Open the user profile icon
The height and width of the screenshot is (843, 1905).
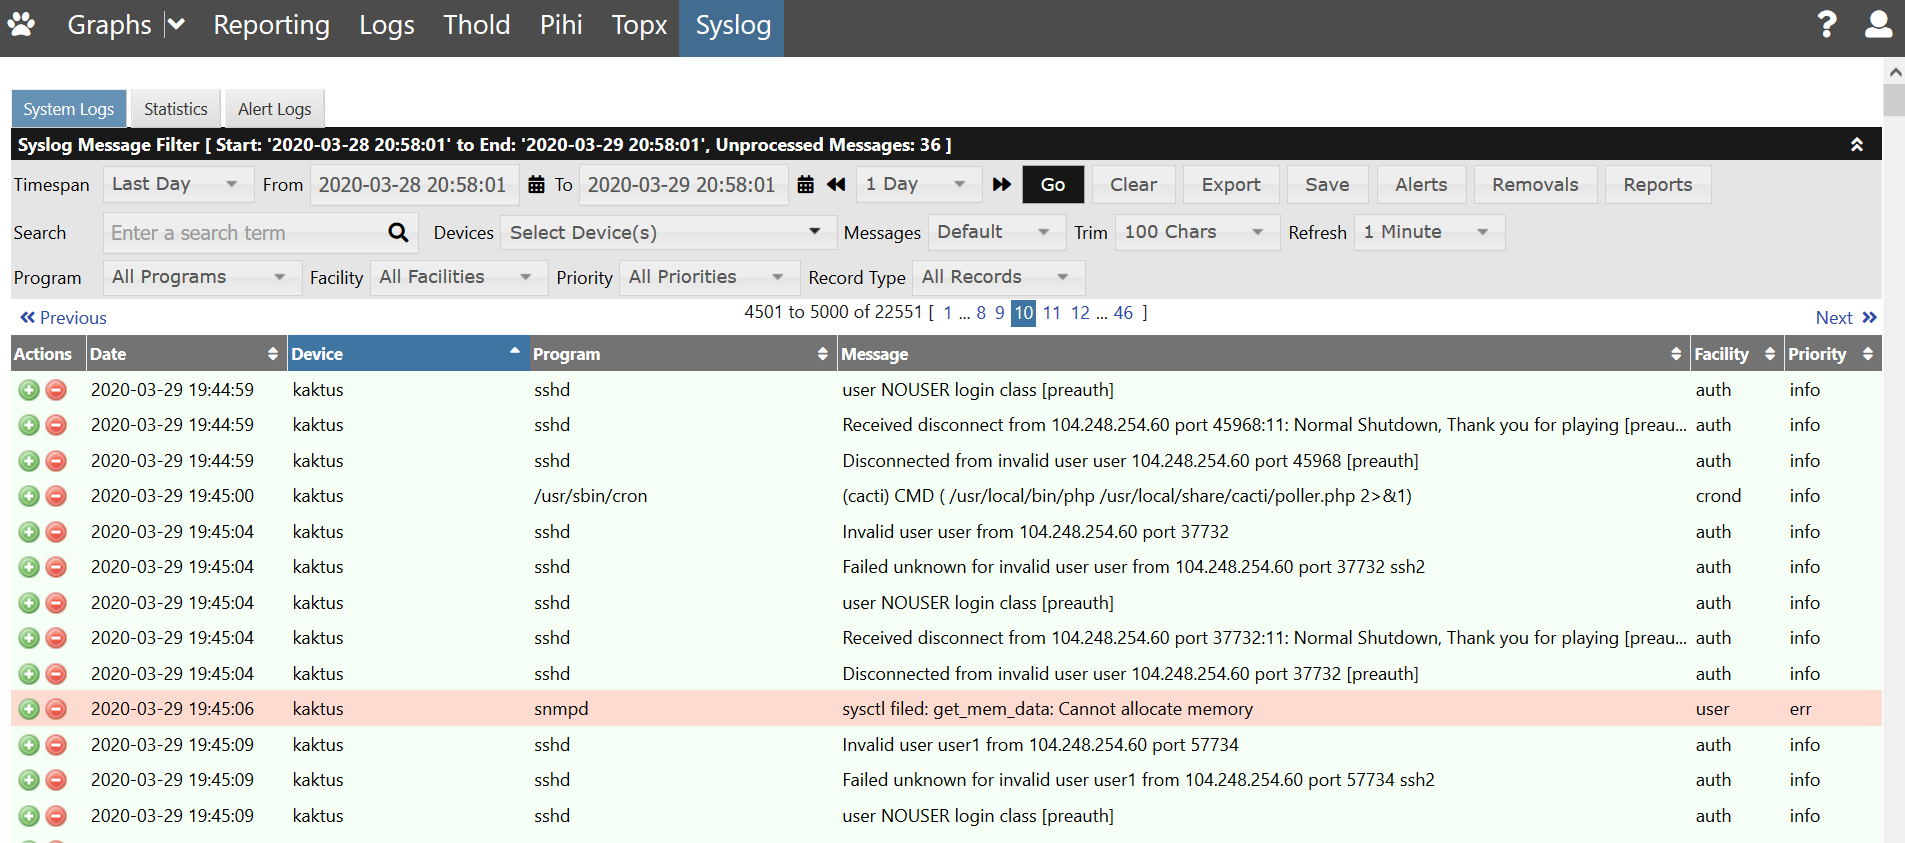click(x=1878, y=24)
